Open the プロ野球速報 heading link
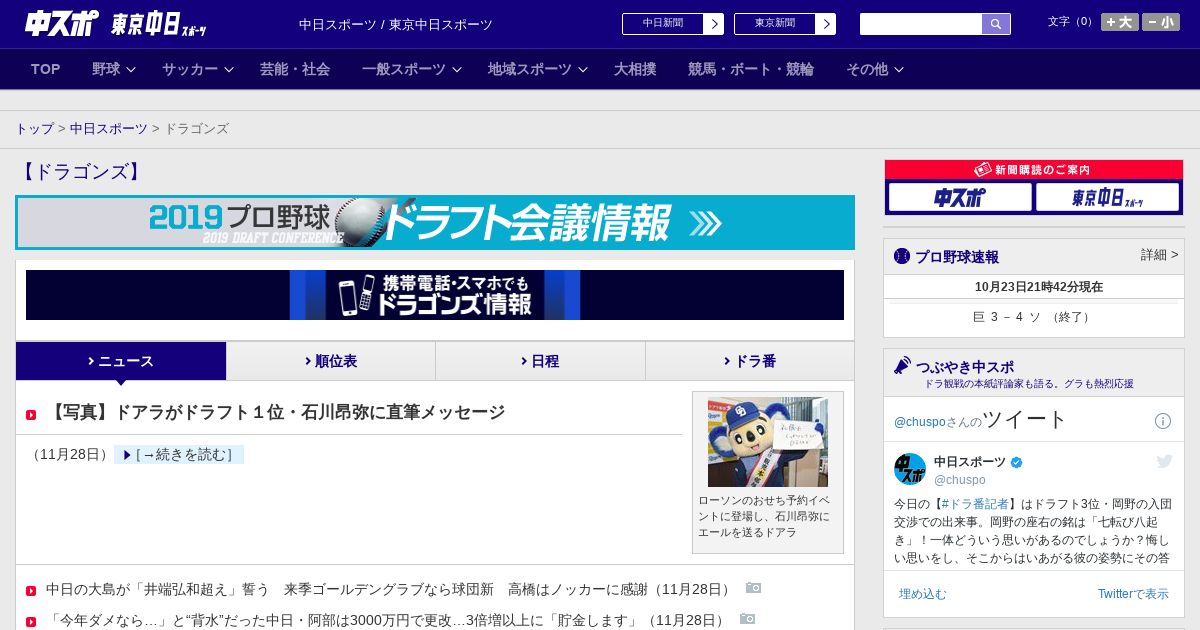 (x=957, y=257)
